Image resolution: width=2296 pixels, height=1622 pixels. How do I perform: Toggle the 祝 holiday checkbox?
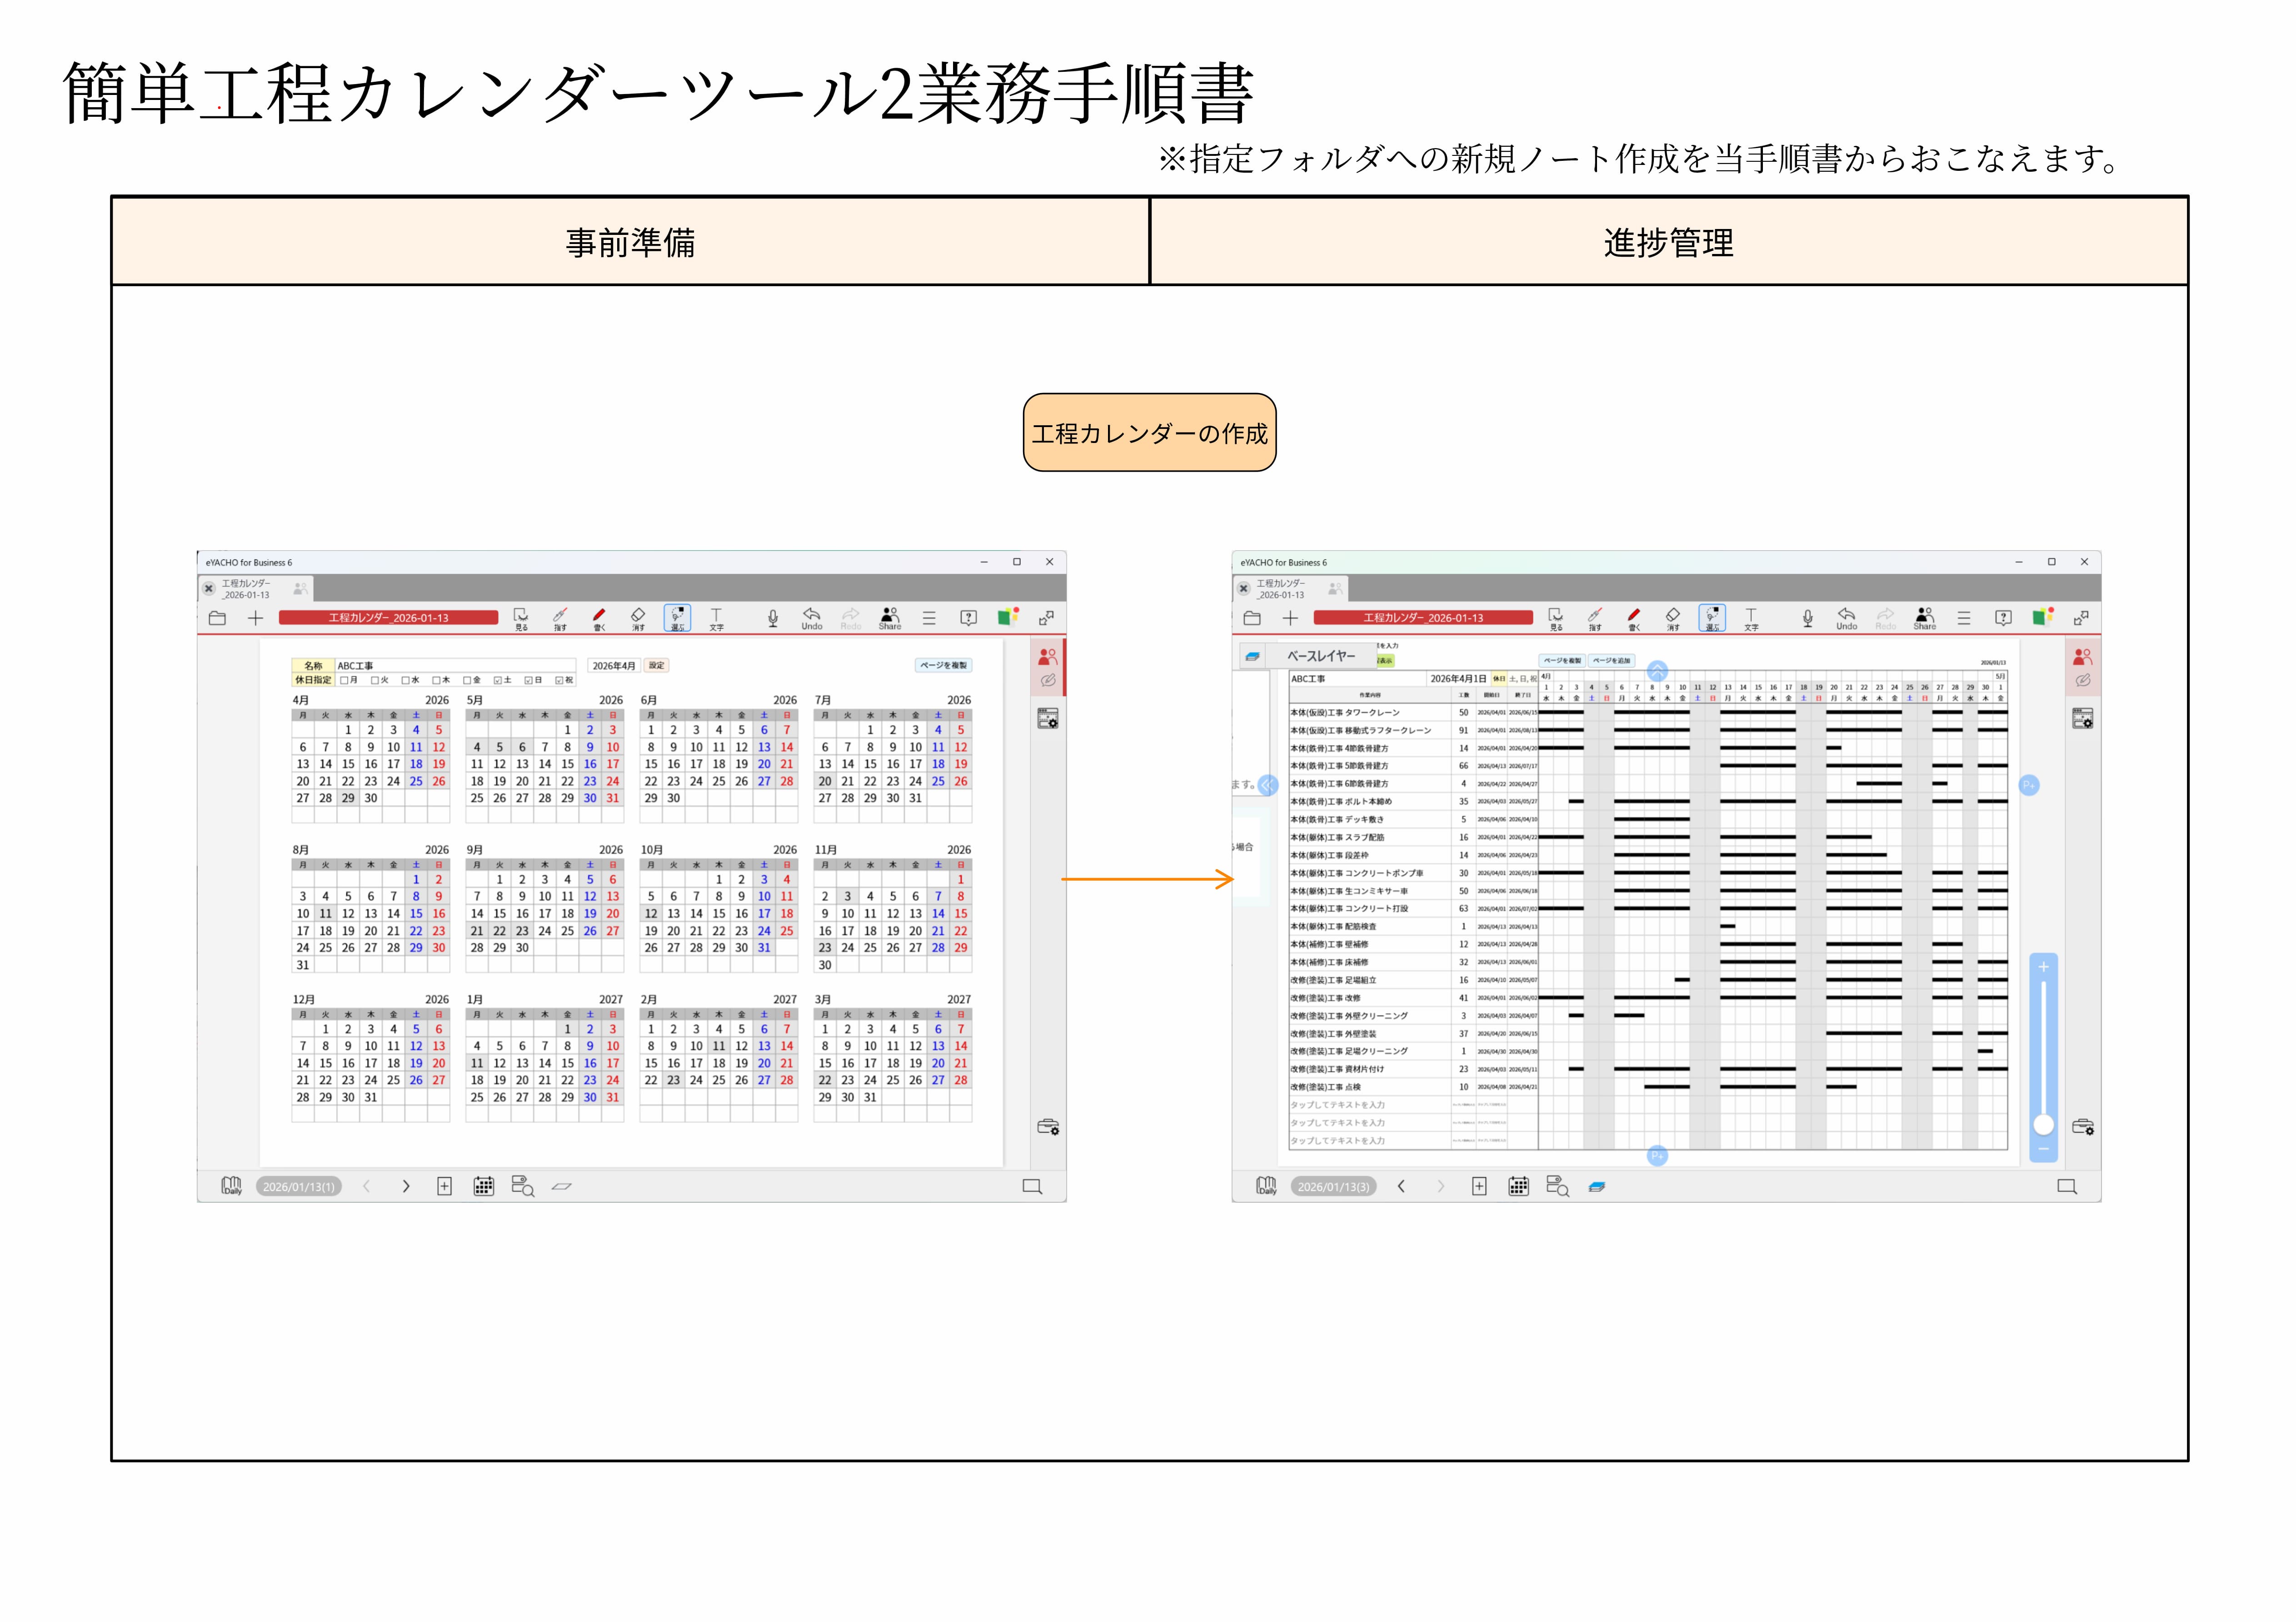tap(559, 680)
